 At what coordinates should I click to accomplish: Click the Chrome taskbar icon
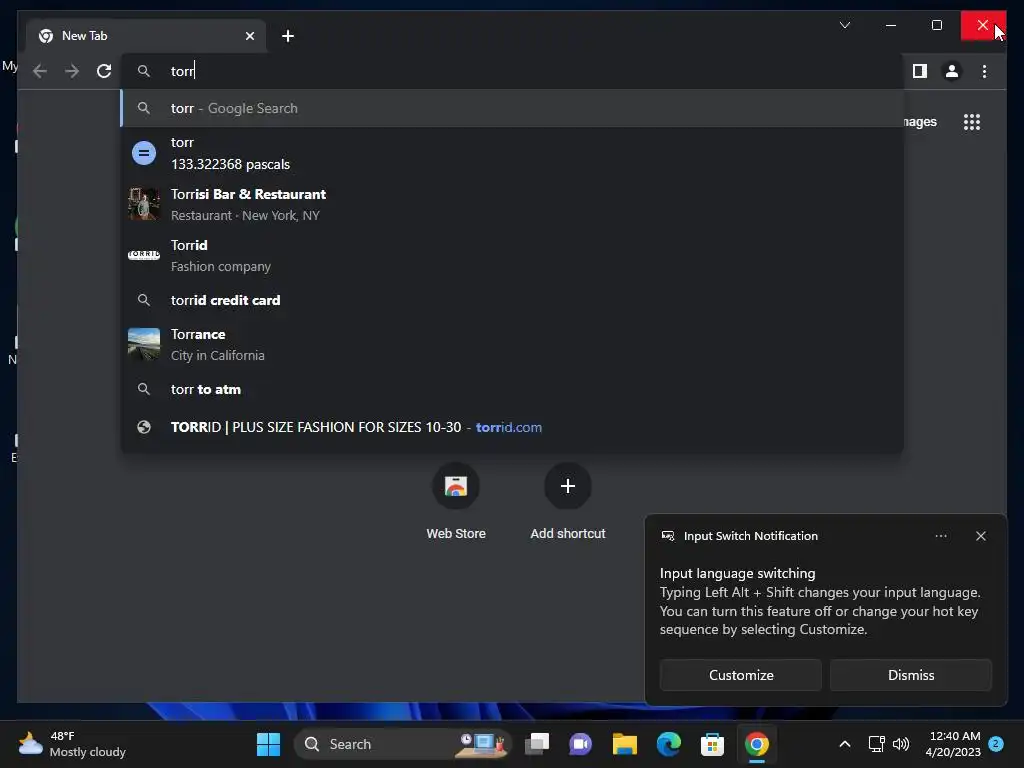756,744
